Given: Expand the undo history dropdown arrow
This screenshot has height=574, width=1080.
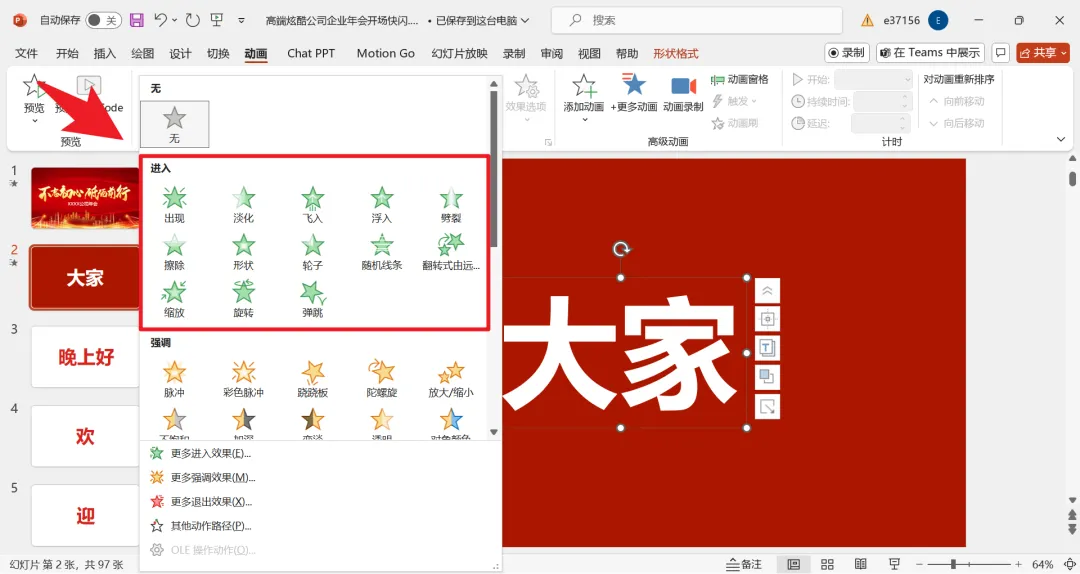Looking at the screenshot, I should [174, 20].
